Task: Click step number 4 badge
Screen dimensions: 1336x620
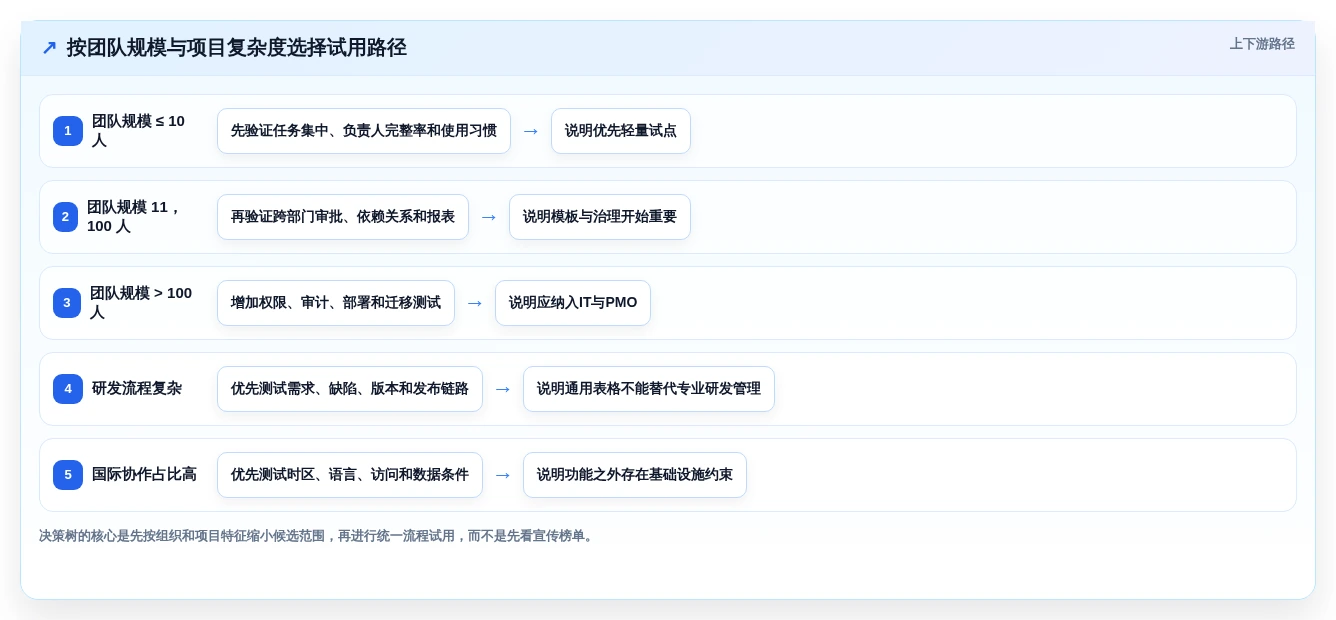Action: pyautogui.click(x=68, y=389)
